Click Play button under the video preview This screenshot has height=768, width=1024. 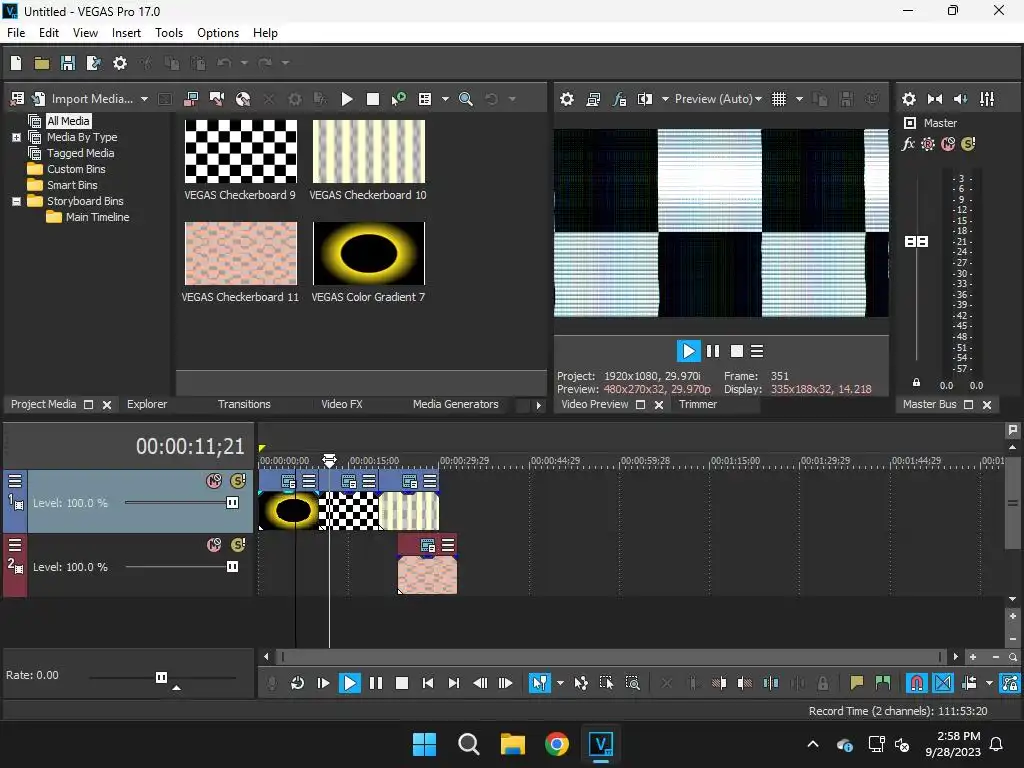(688, 351)
